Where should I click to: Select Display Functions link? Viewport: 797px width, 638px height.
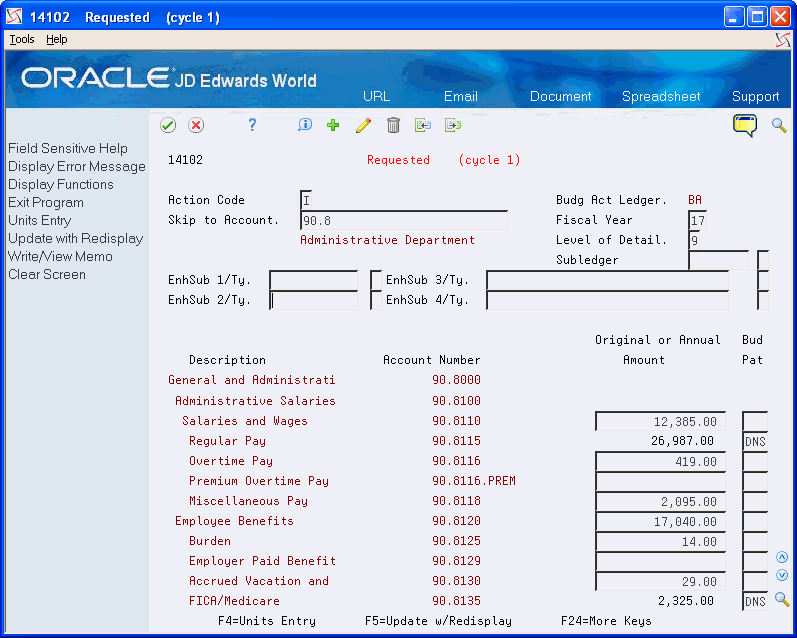[x=60, y=185]
